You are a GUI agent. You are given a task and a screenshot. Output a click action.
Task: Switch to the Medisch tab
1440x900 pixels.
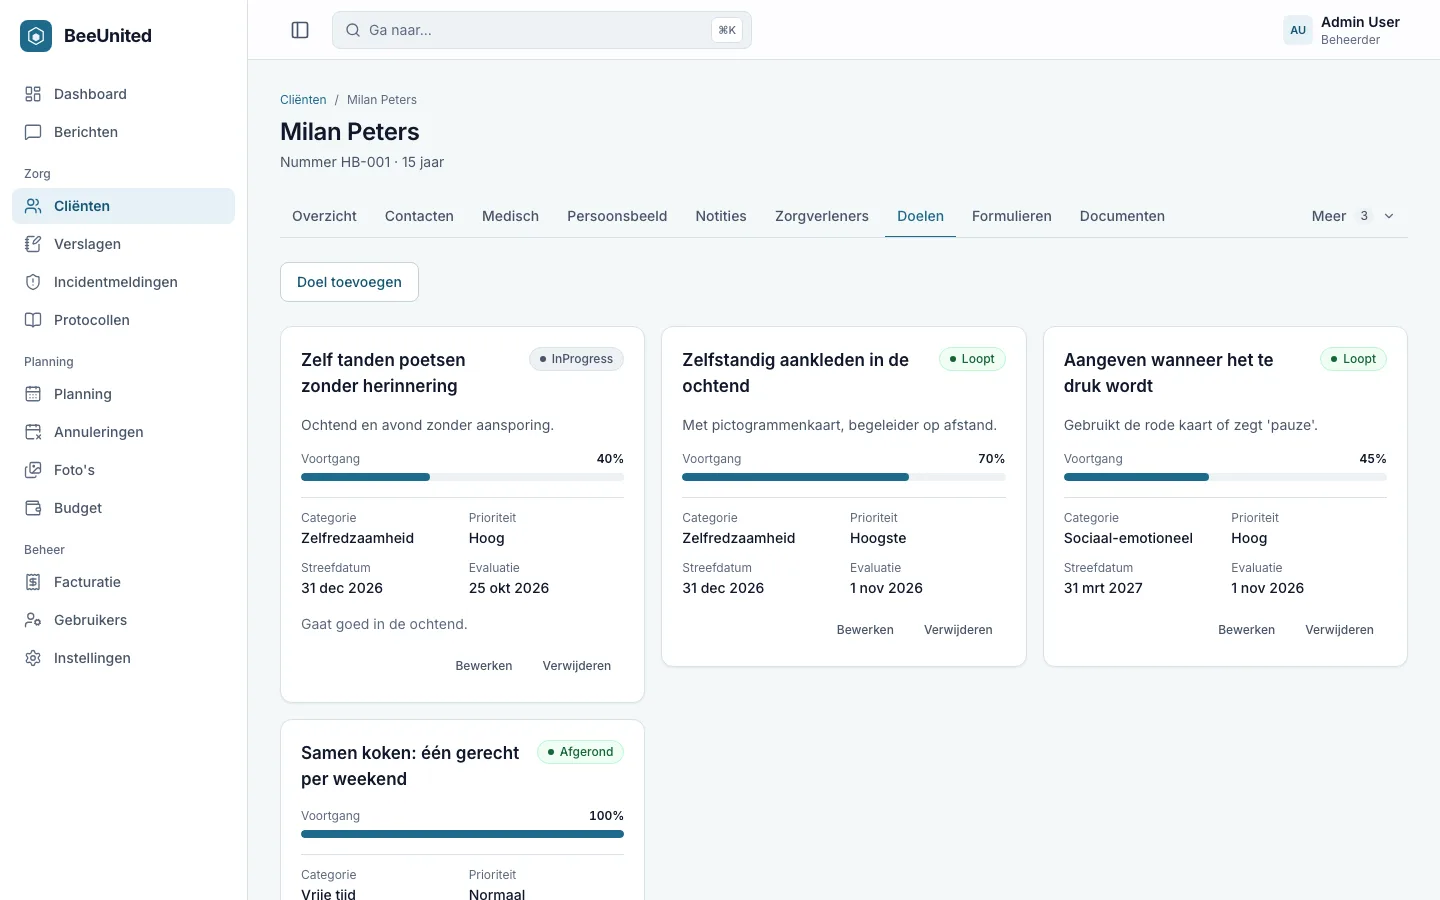tap(510, 216)
